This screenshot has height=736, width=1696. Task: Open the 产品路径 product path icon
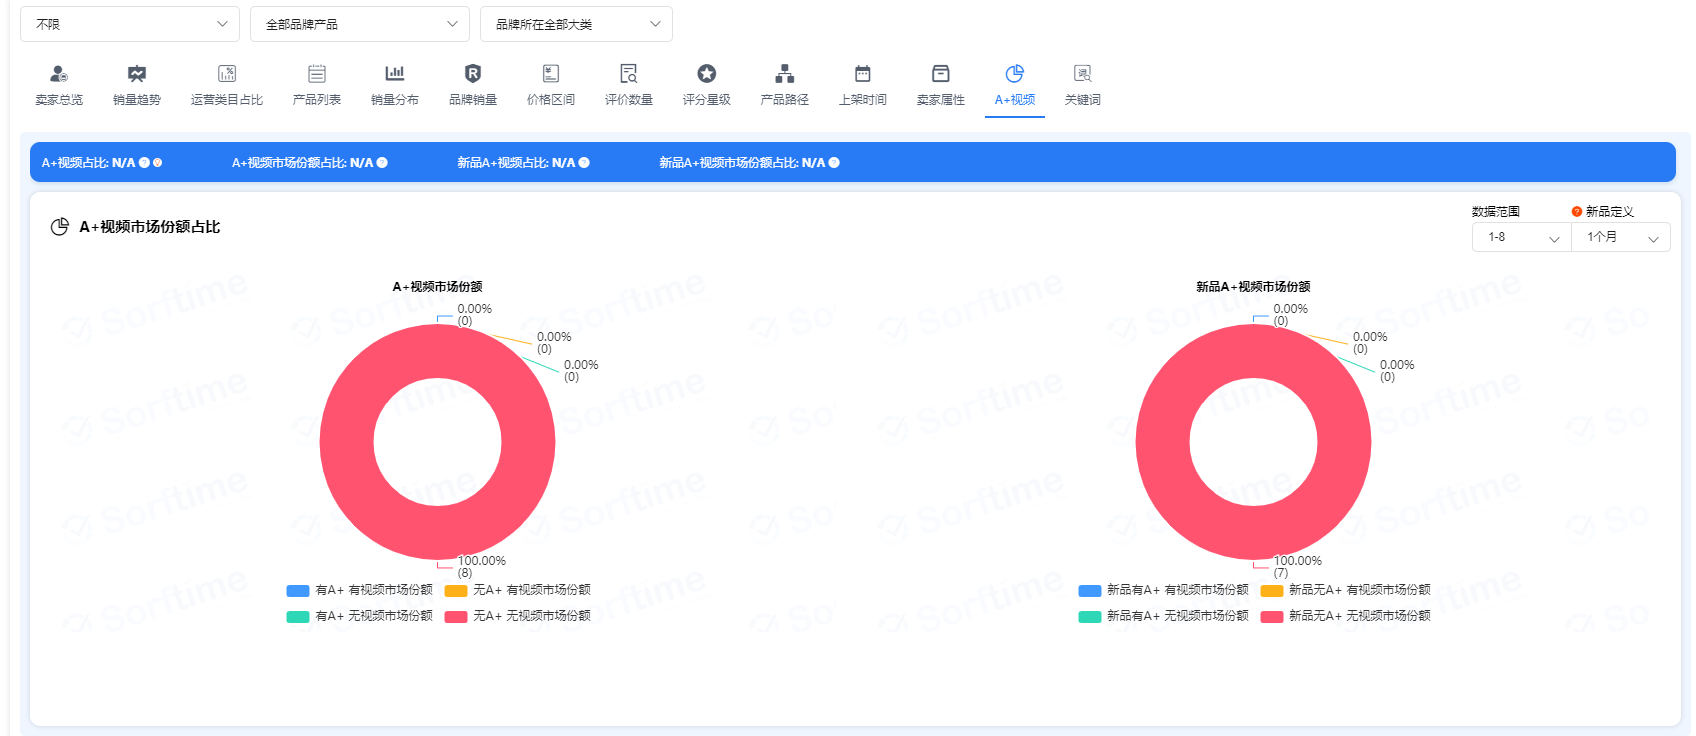tap(785, 74)
